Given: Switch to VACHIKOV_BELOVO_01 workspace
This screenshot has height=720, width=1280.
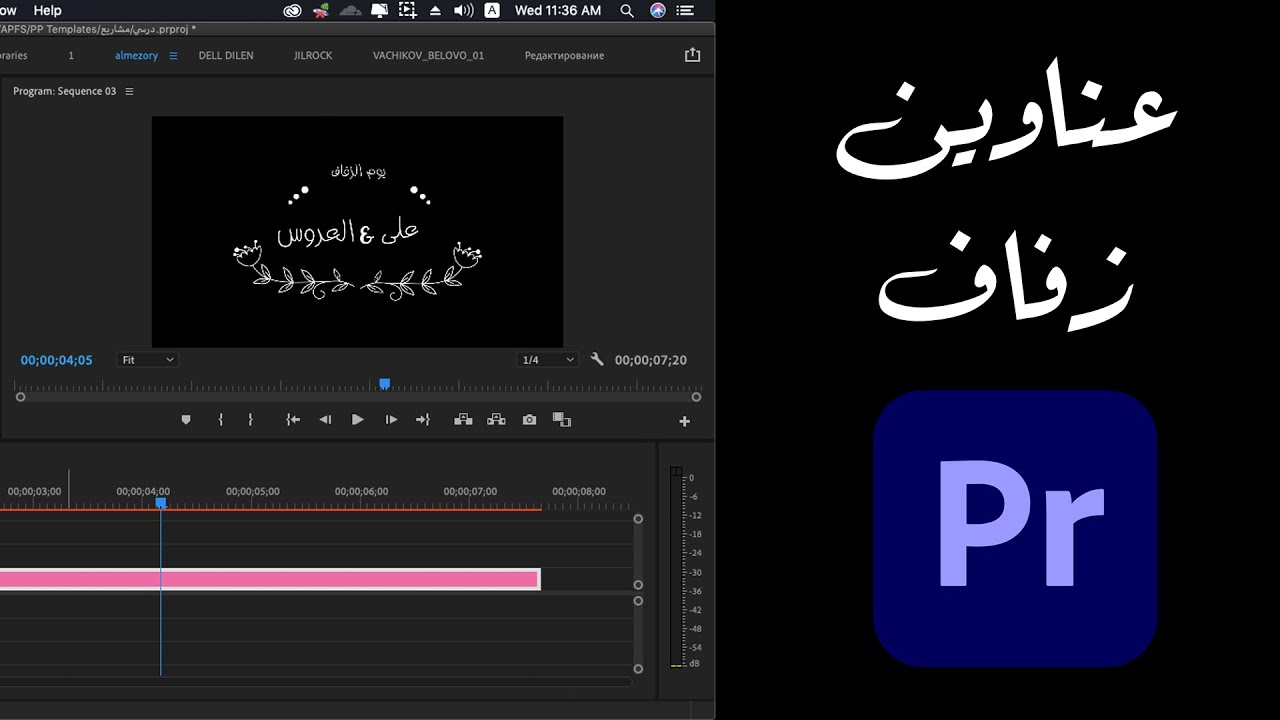Looking at the screenshot, I should (428, 56).
